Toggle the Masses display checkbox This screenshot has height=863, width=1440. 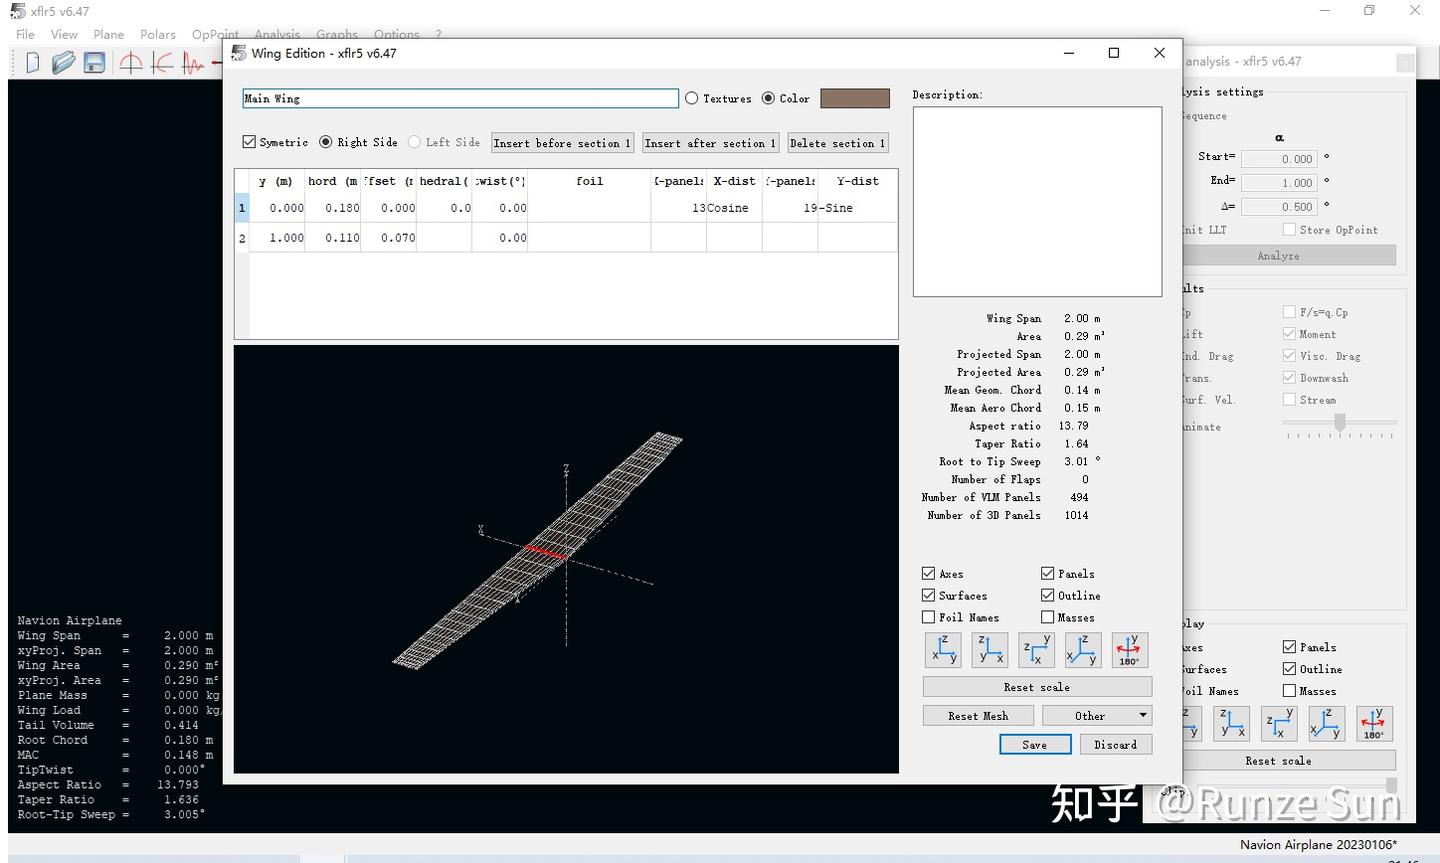pyautogui.click(x=1048, y=617)
